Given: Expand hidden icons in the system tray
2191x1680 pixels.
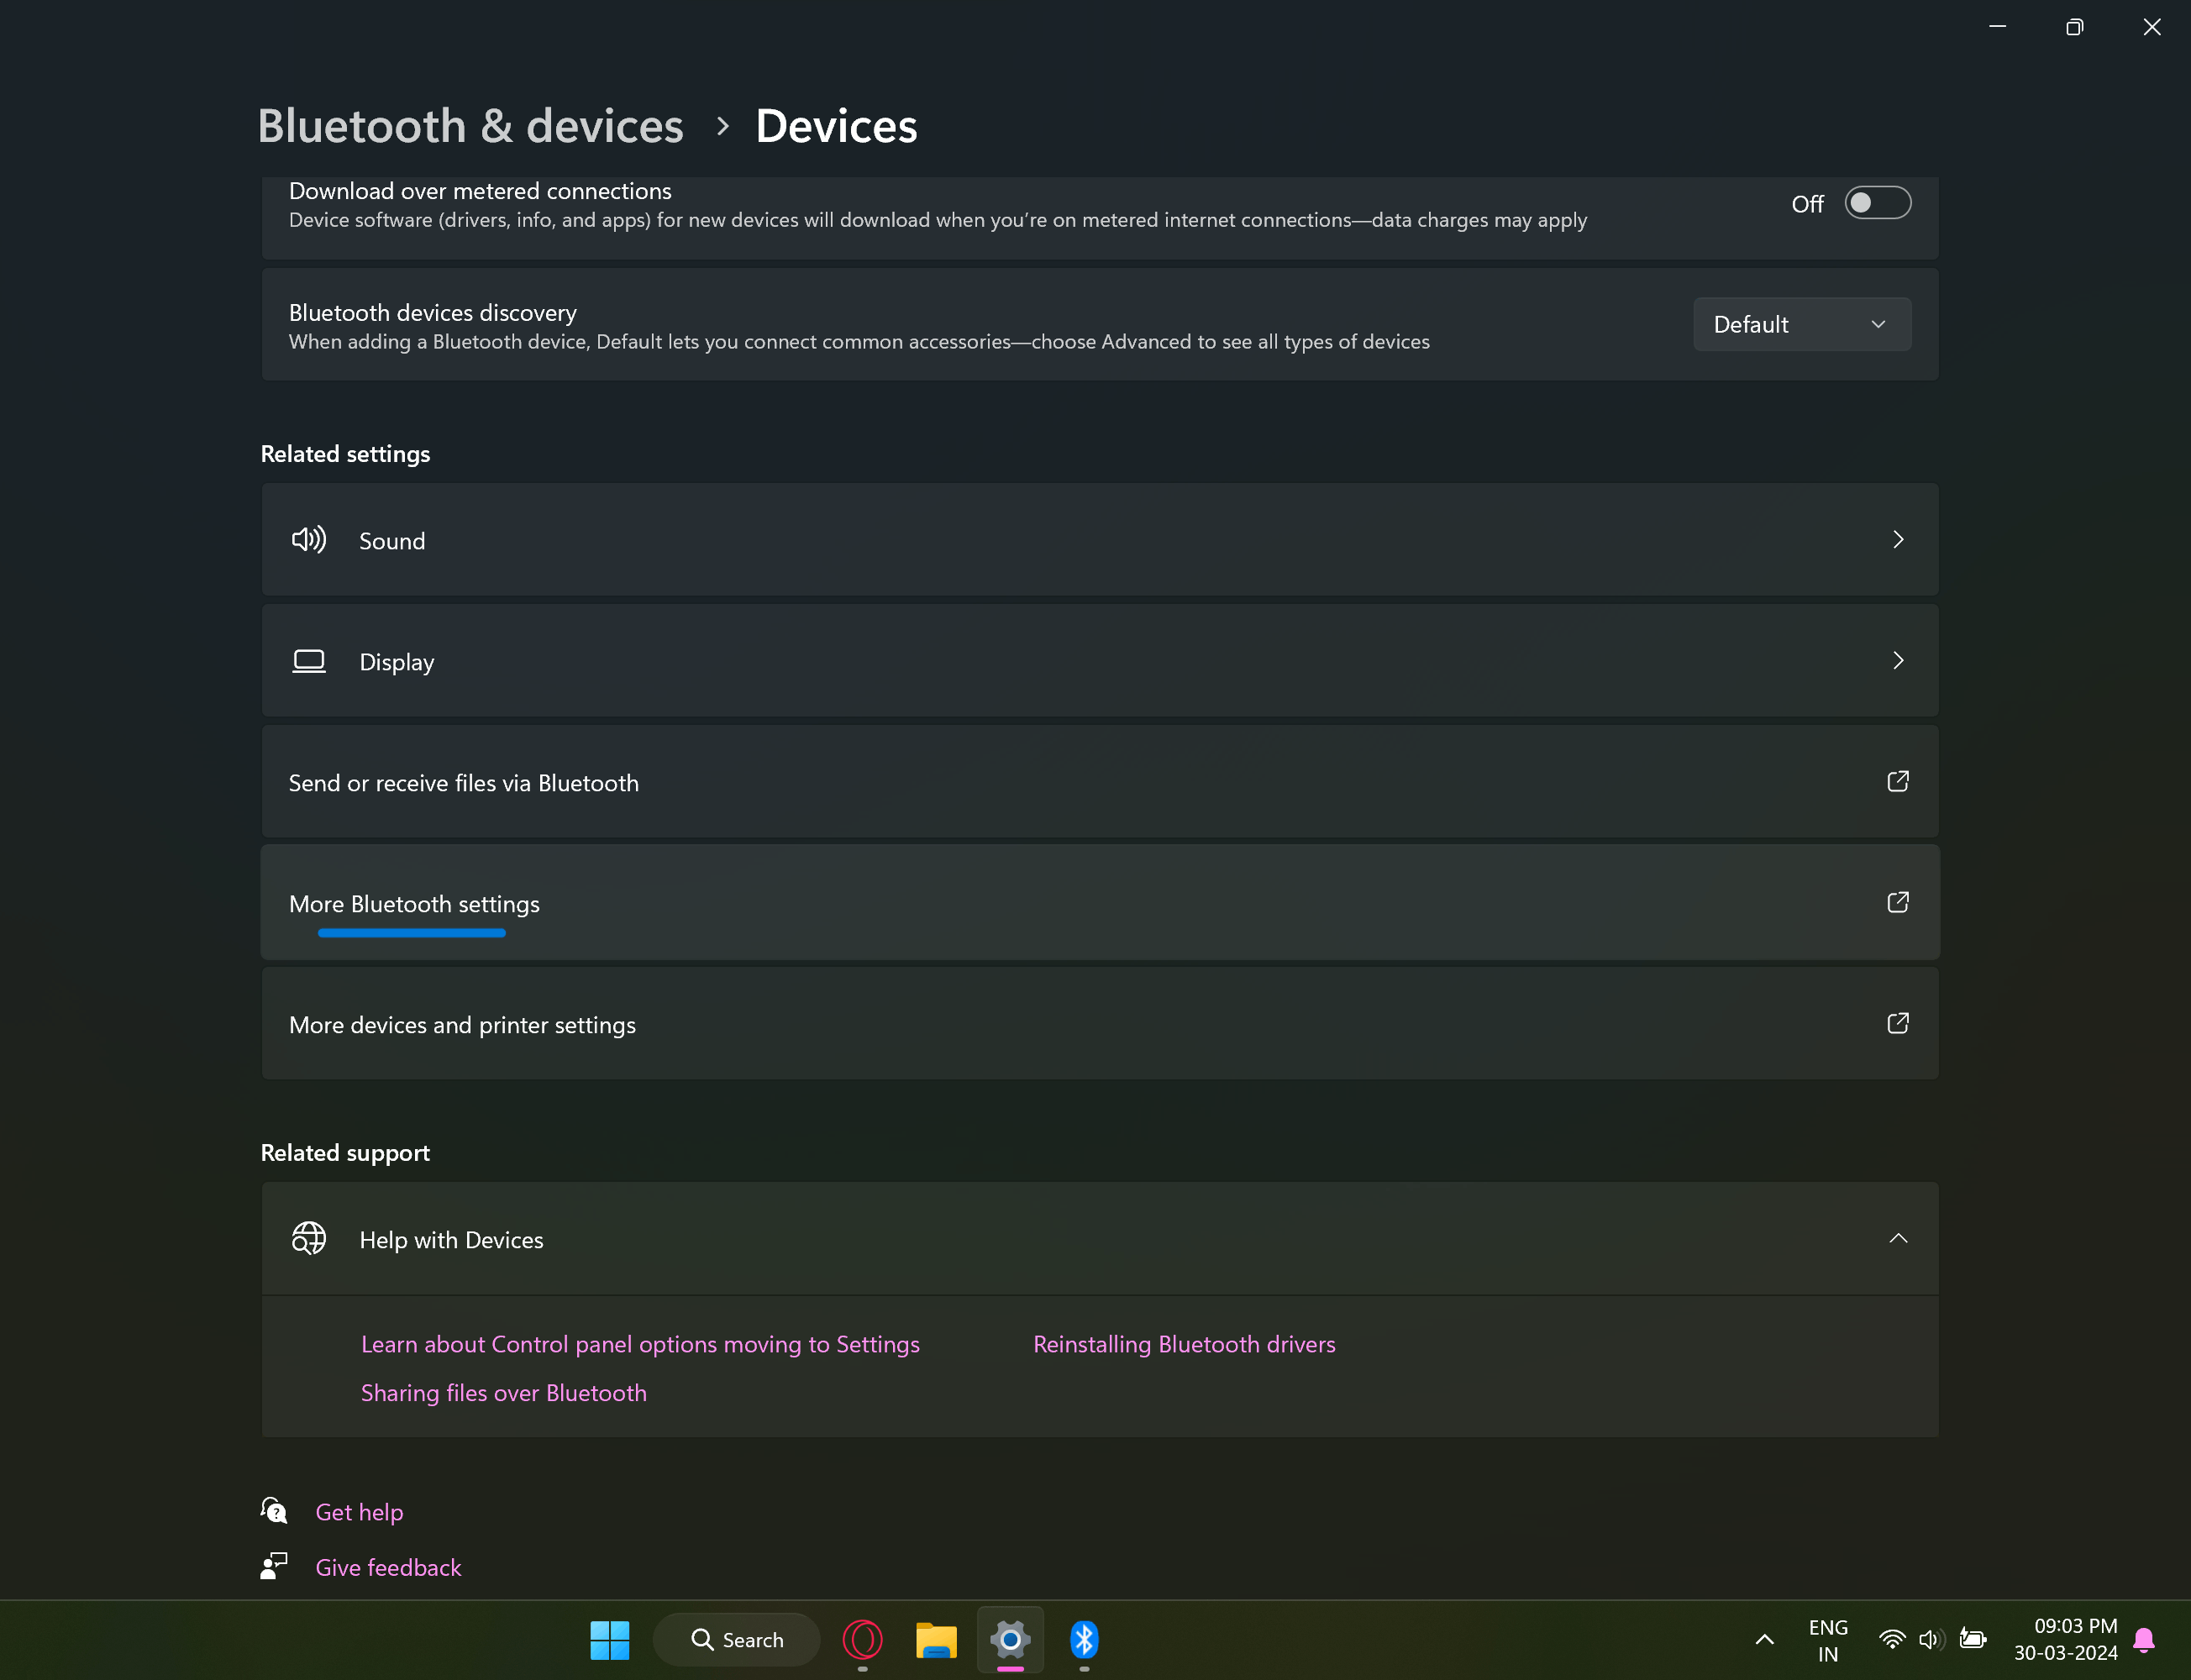Looking at the screenshot, I should 1763,1639.
